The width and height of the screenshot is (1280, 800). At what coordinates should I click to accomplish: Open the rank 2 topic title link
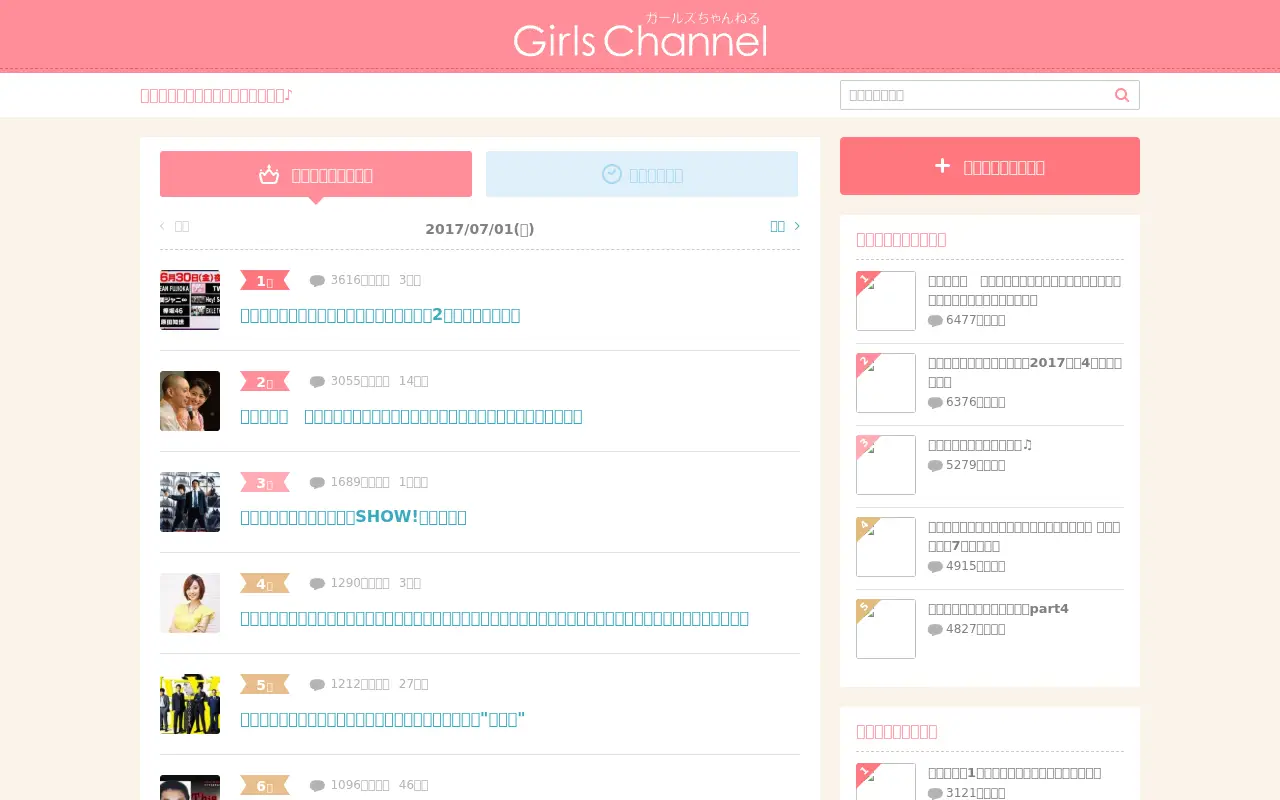coord(411,416)
